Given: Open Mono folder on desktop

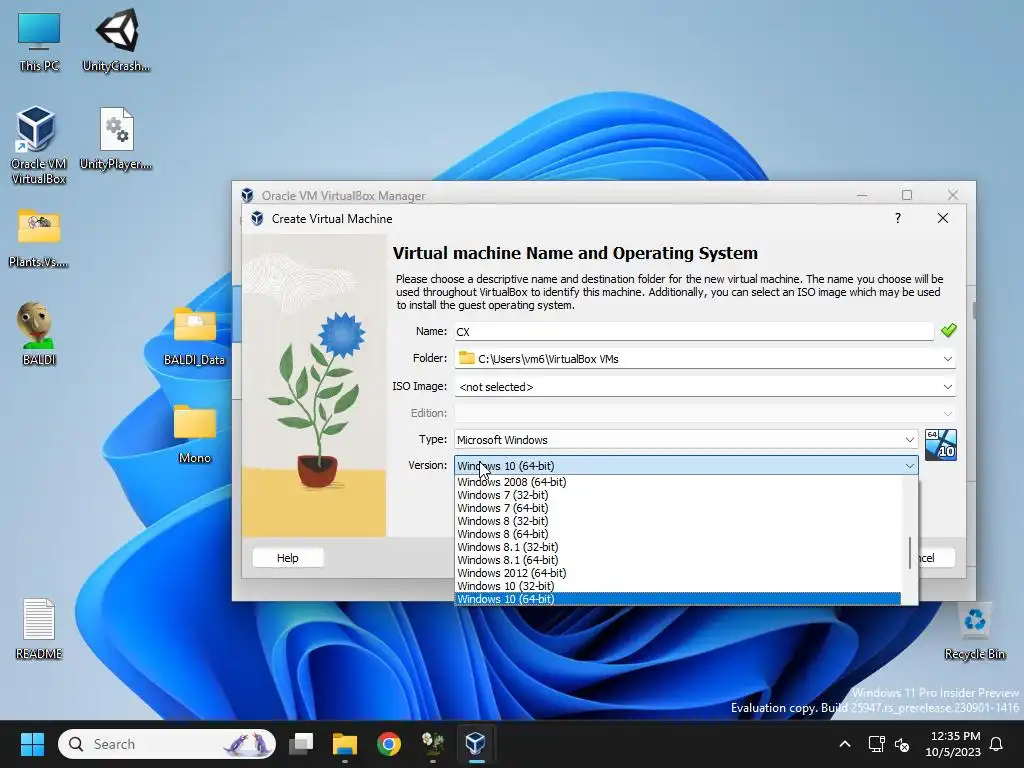Looking at the screenshot, I should pos(195,434).
